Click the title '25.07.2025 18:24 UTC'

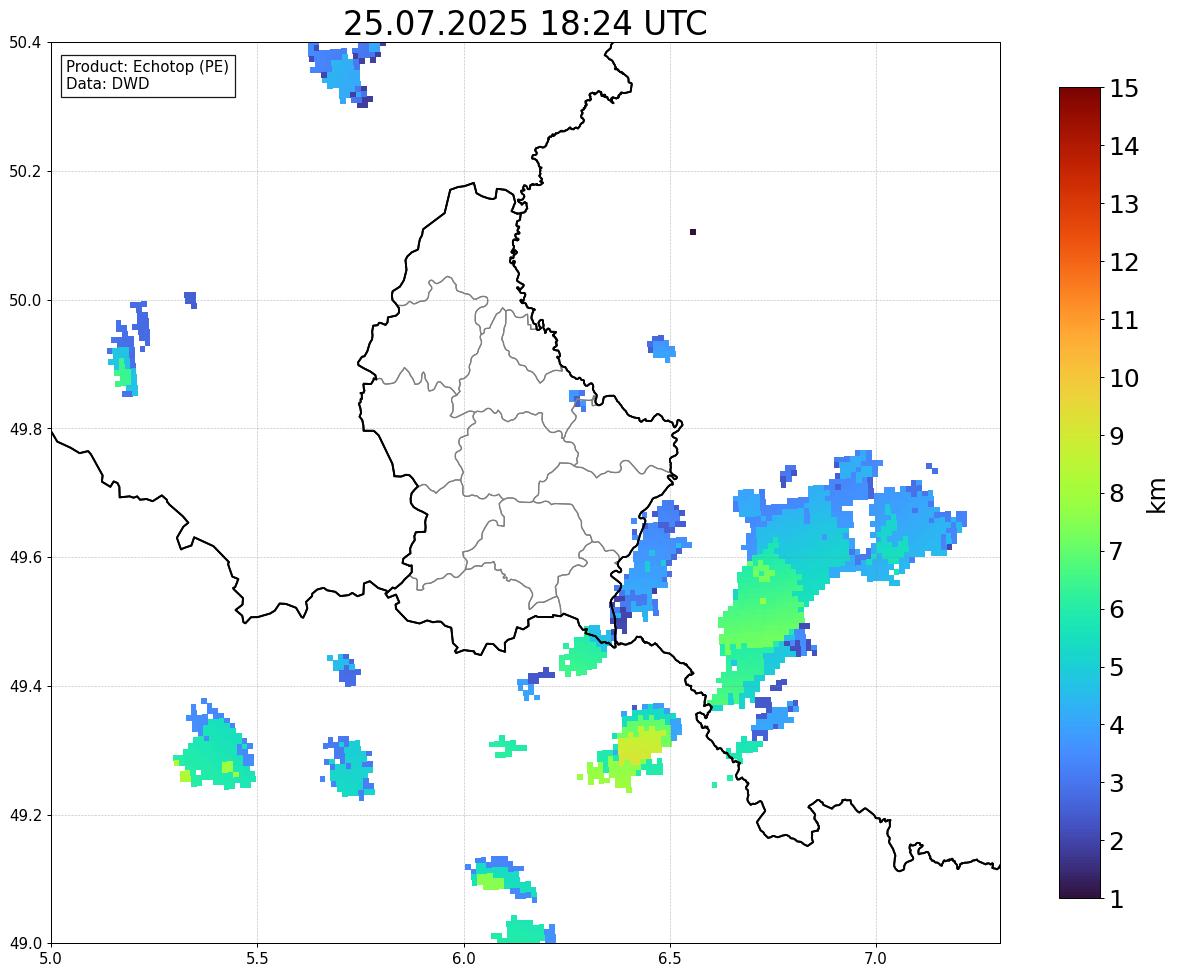525,23
